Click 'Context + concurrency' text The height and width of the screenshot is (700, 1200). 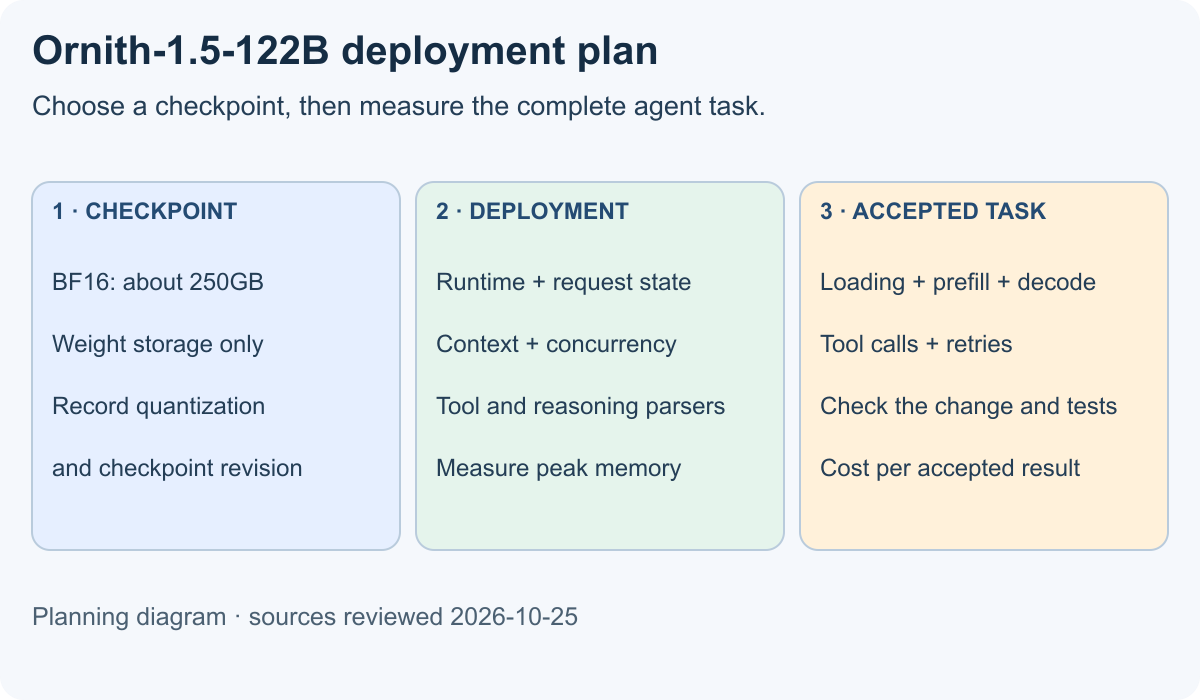point(557,344)
